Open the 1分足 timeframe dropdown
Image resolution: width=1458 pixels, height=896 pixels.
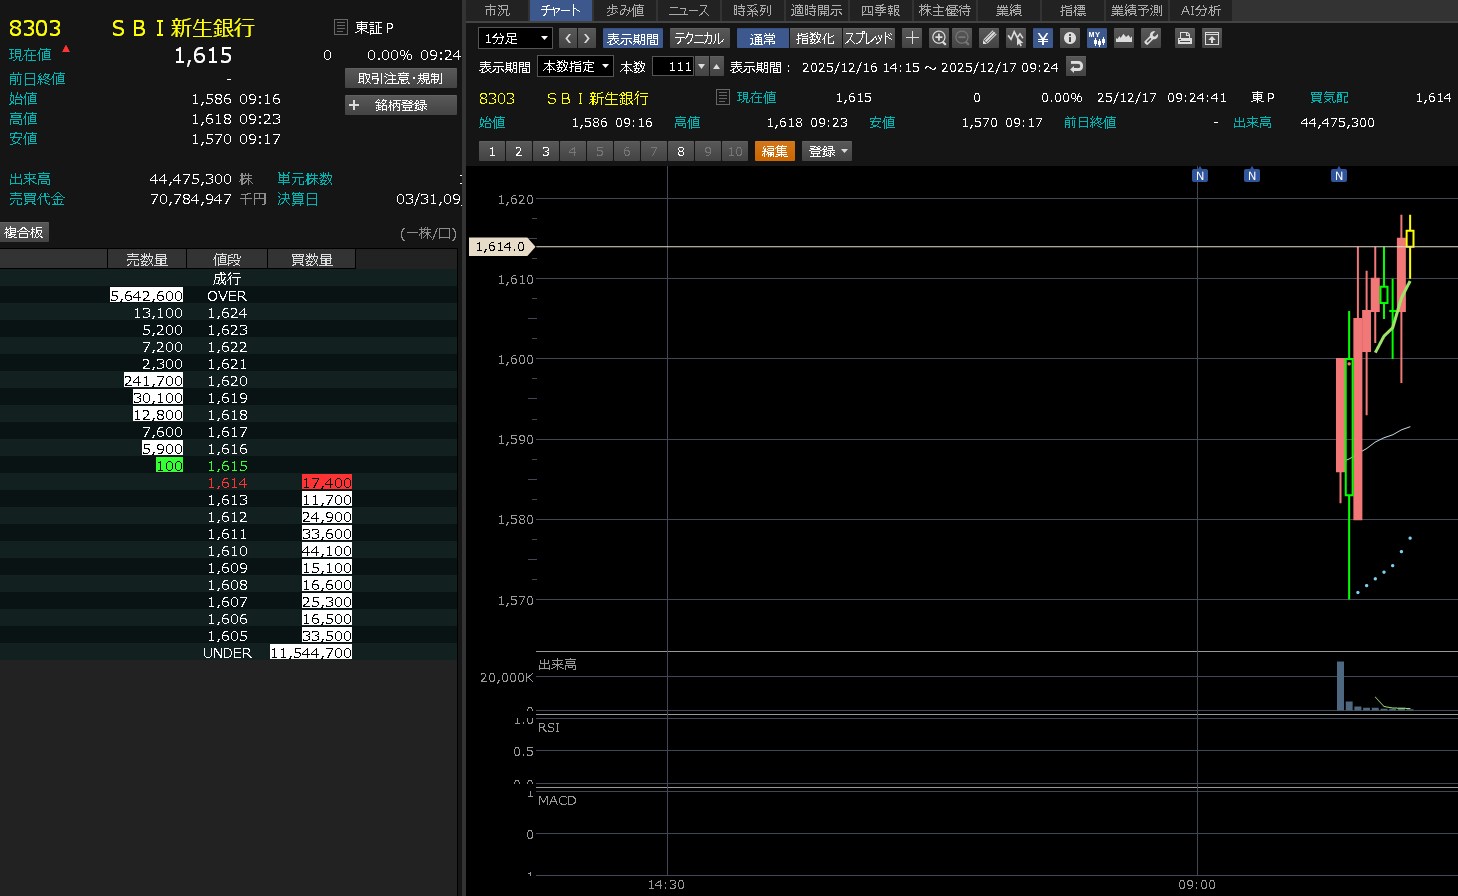(x=516, y=38)
